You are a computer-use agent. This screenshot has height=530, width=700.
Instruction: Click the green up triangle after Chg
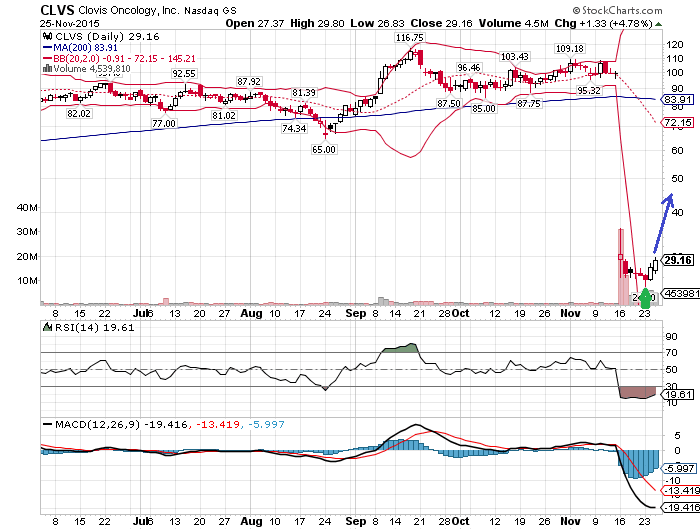658,24
